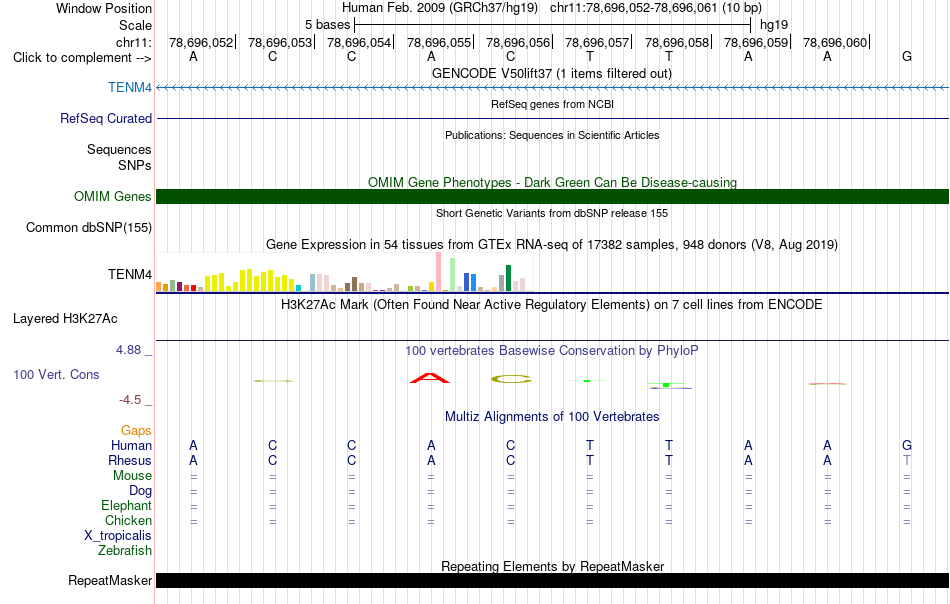Click the olive C PhyloP conservation logo
The image size is (950, 604).
coord(511,379)
